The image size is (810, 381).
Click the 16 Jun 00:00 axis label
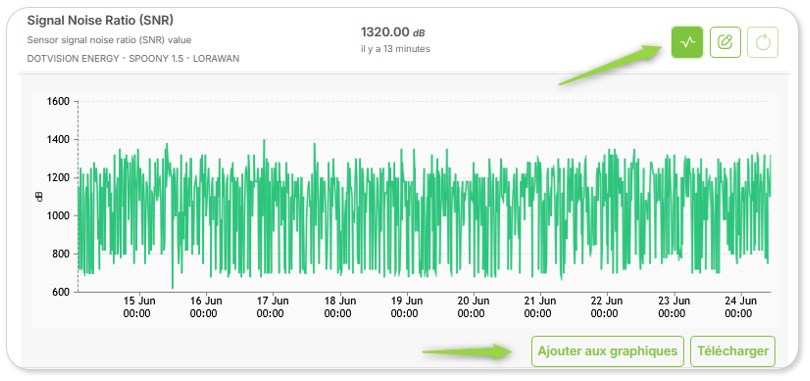click(206, 307)
